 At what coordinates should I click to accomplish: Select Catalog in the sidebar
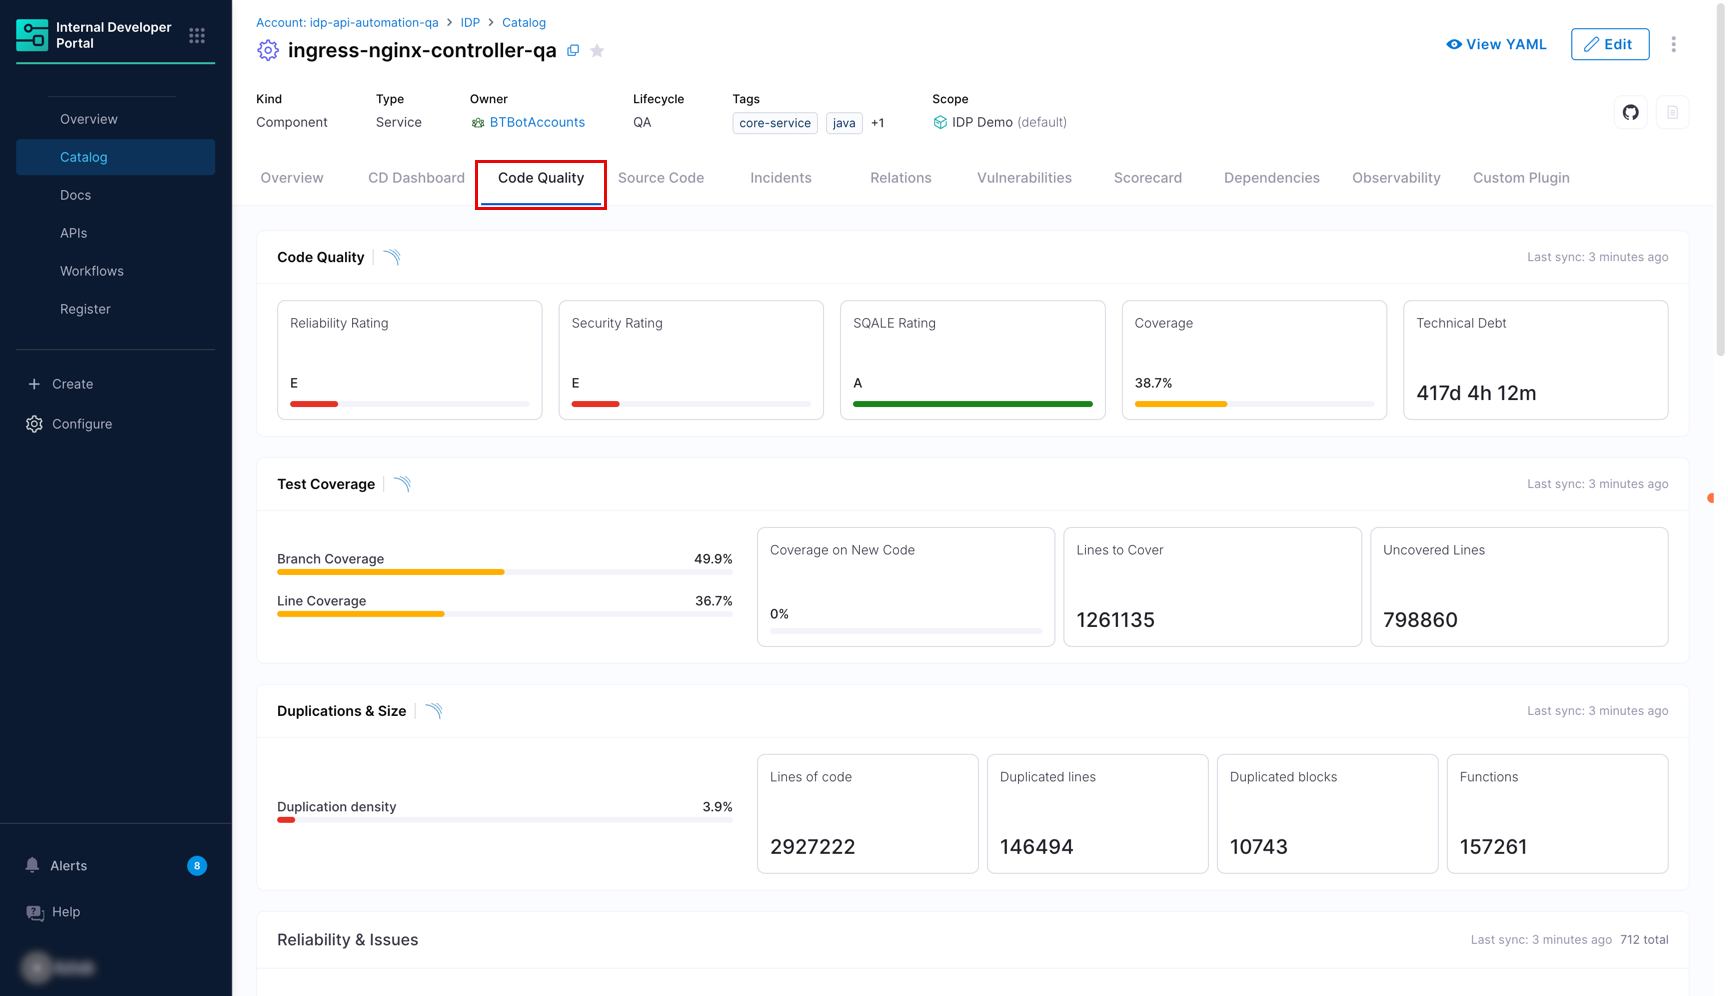click(115, 157)
